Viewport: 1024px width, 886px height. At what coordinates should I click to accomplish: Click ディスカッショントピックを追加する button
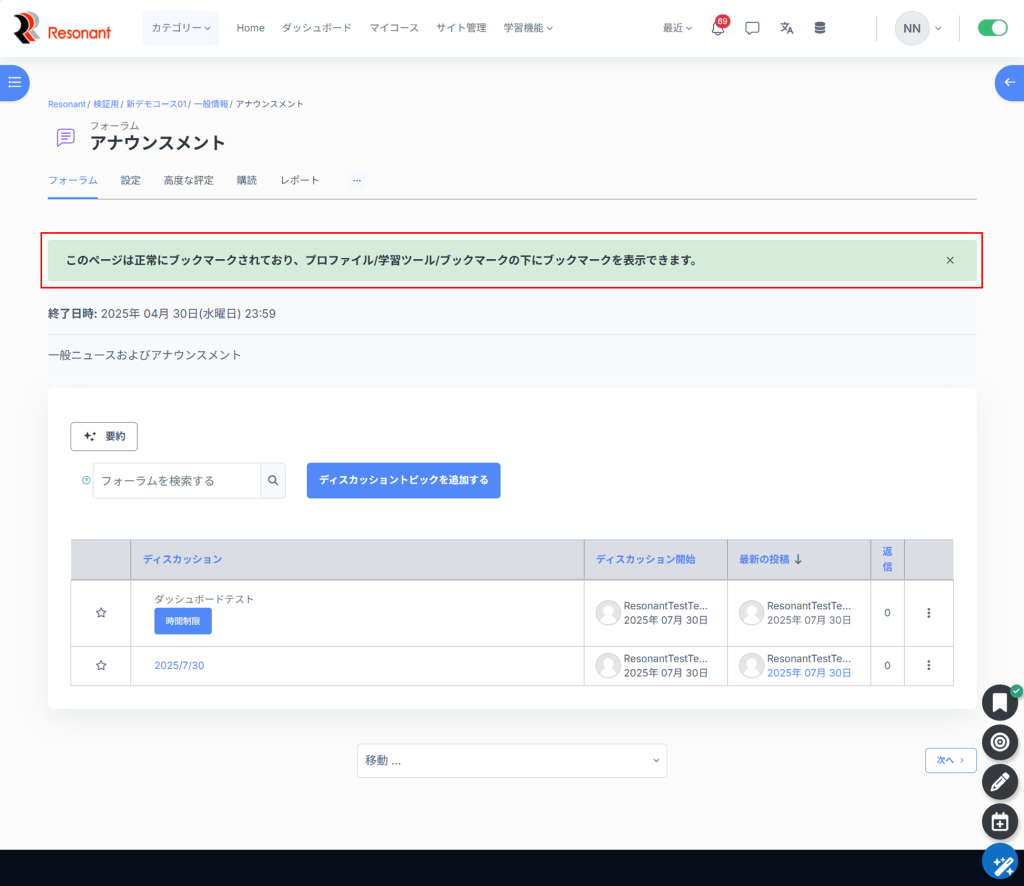pos(403,480)
